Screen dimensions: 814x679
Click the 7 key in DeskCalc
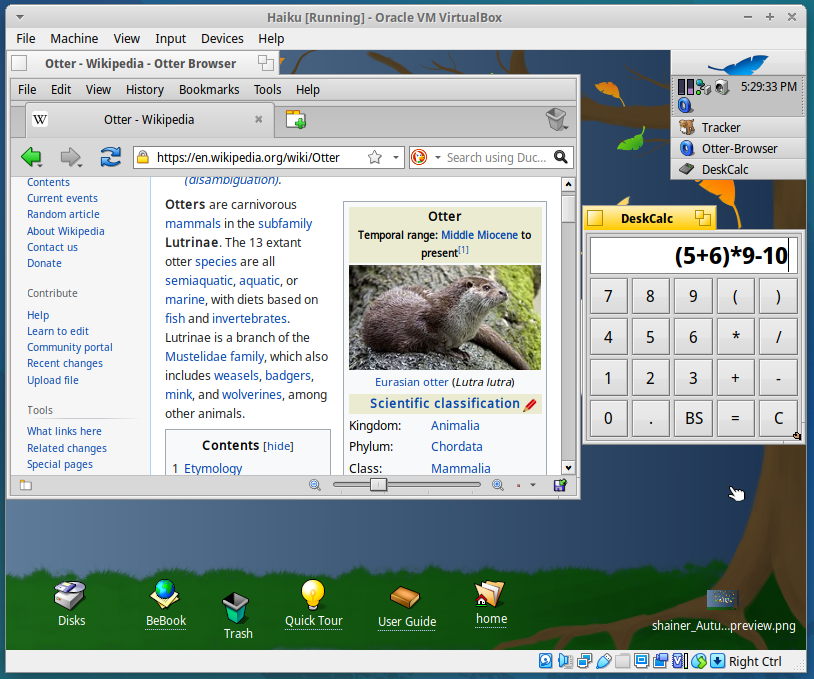coord(608,296)
